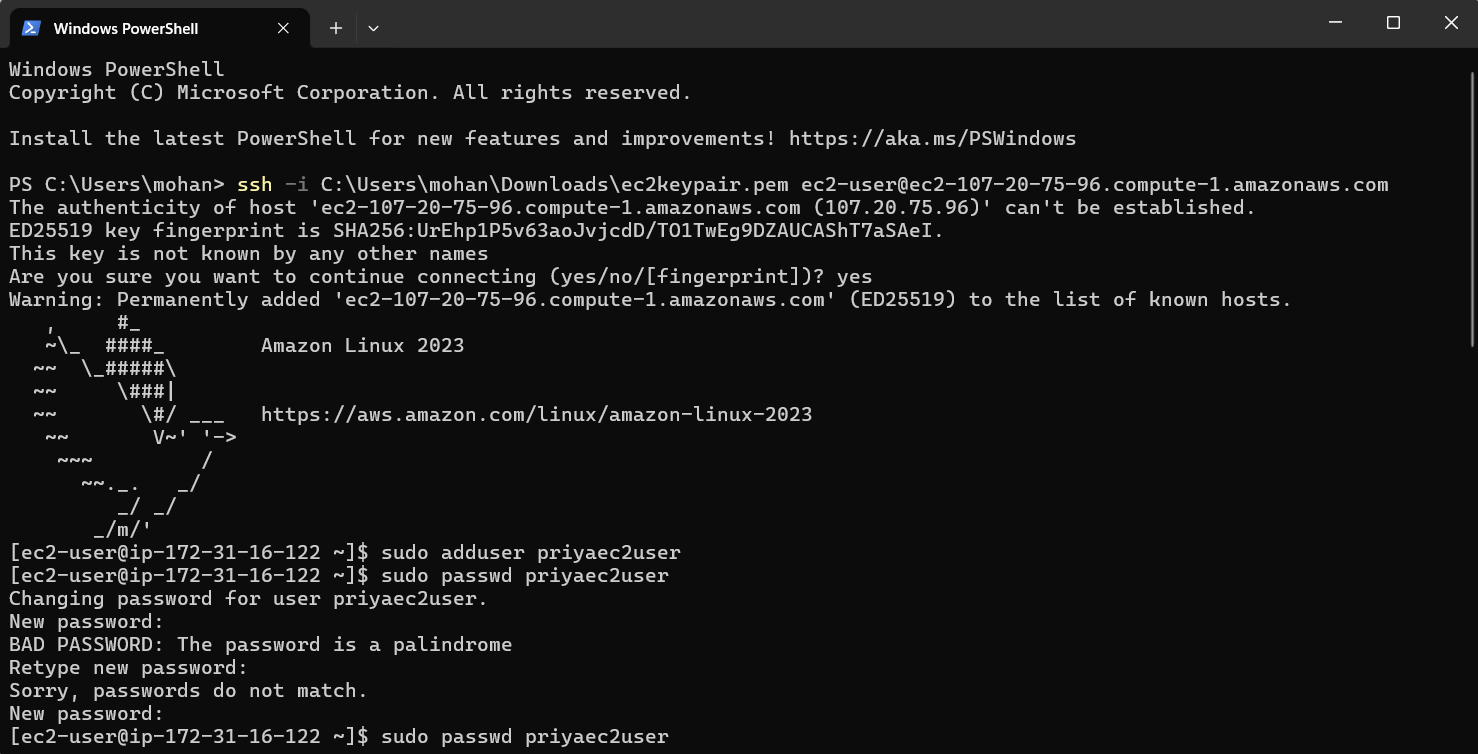Click the PowerShell icon on the tab
1478x754 pixels.
[x=30, y=28]
